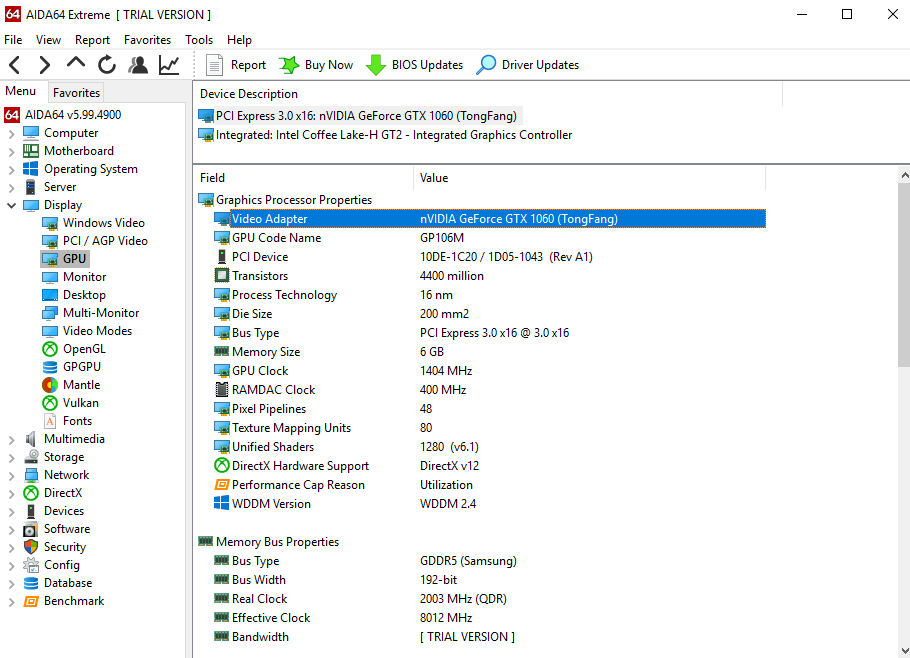Switch to the Menu tab
This screenshot has width=910, height=658.
[21, 92]
